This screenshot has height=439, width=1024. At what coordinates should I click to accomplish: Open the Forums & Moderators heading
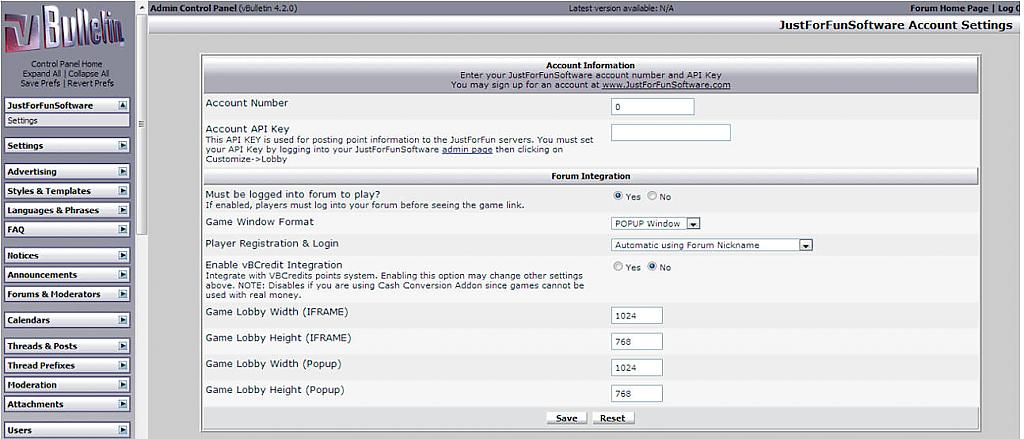[x=54, y=294]
